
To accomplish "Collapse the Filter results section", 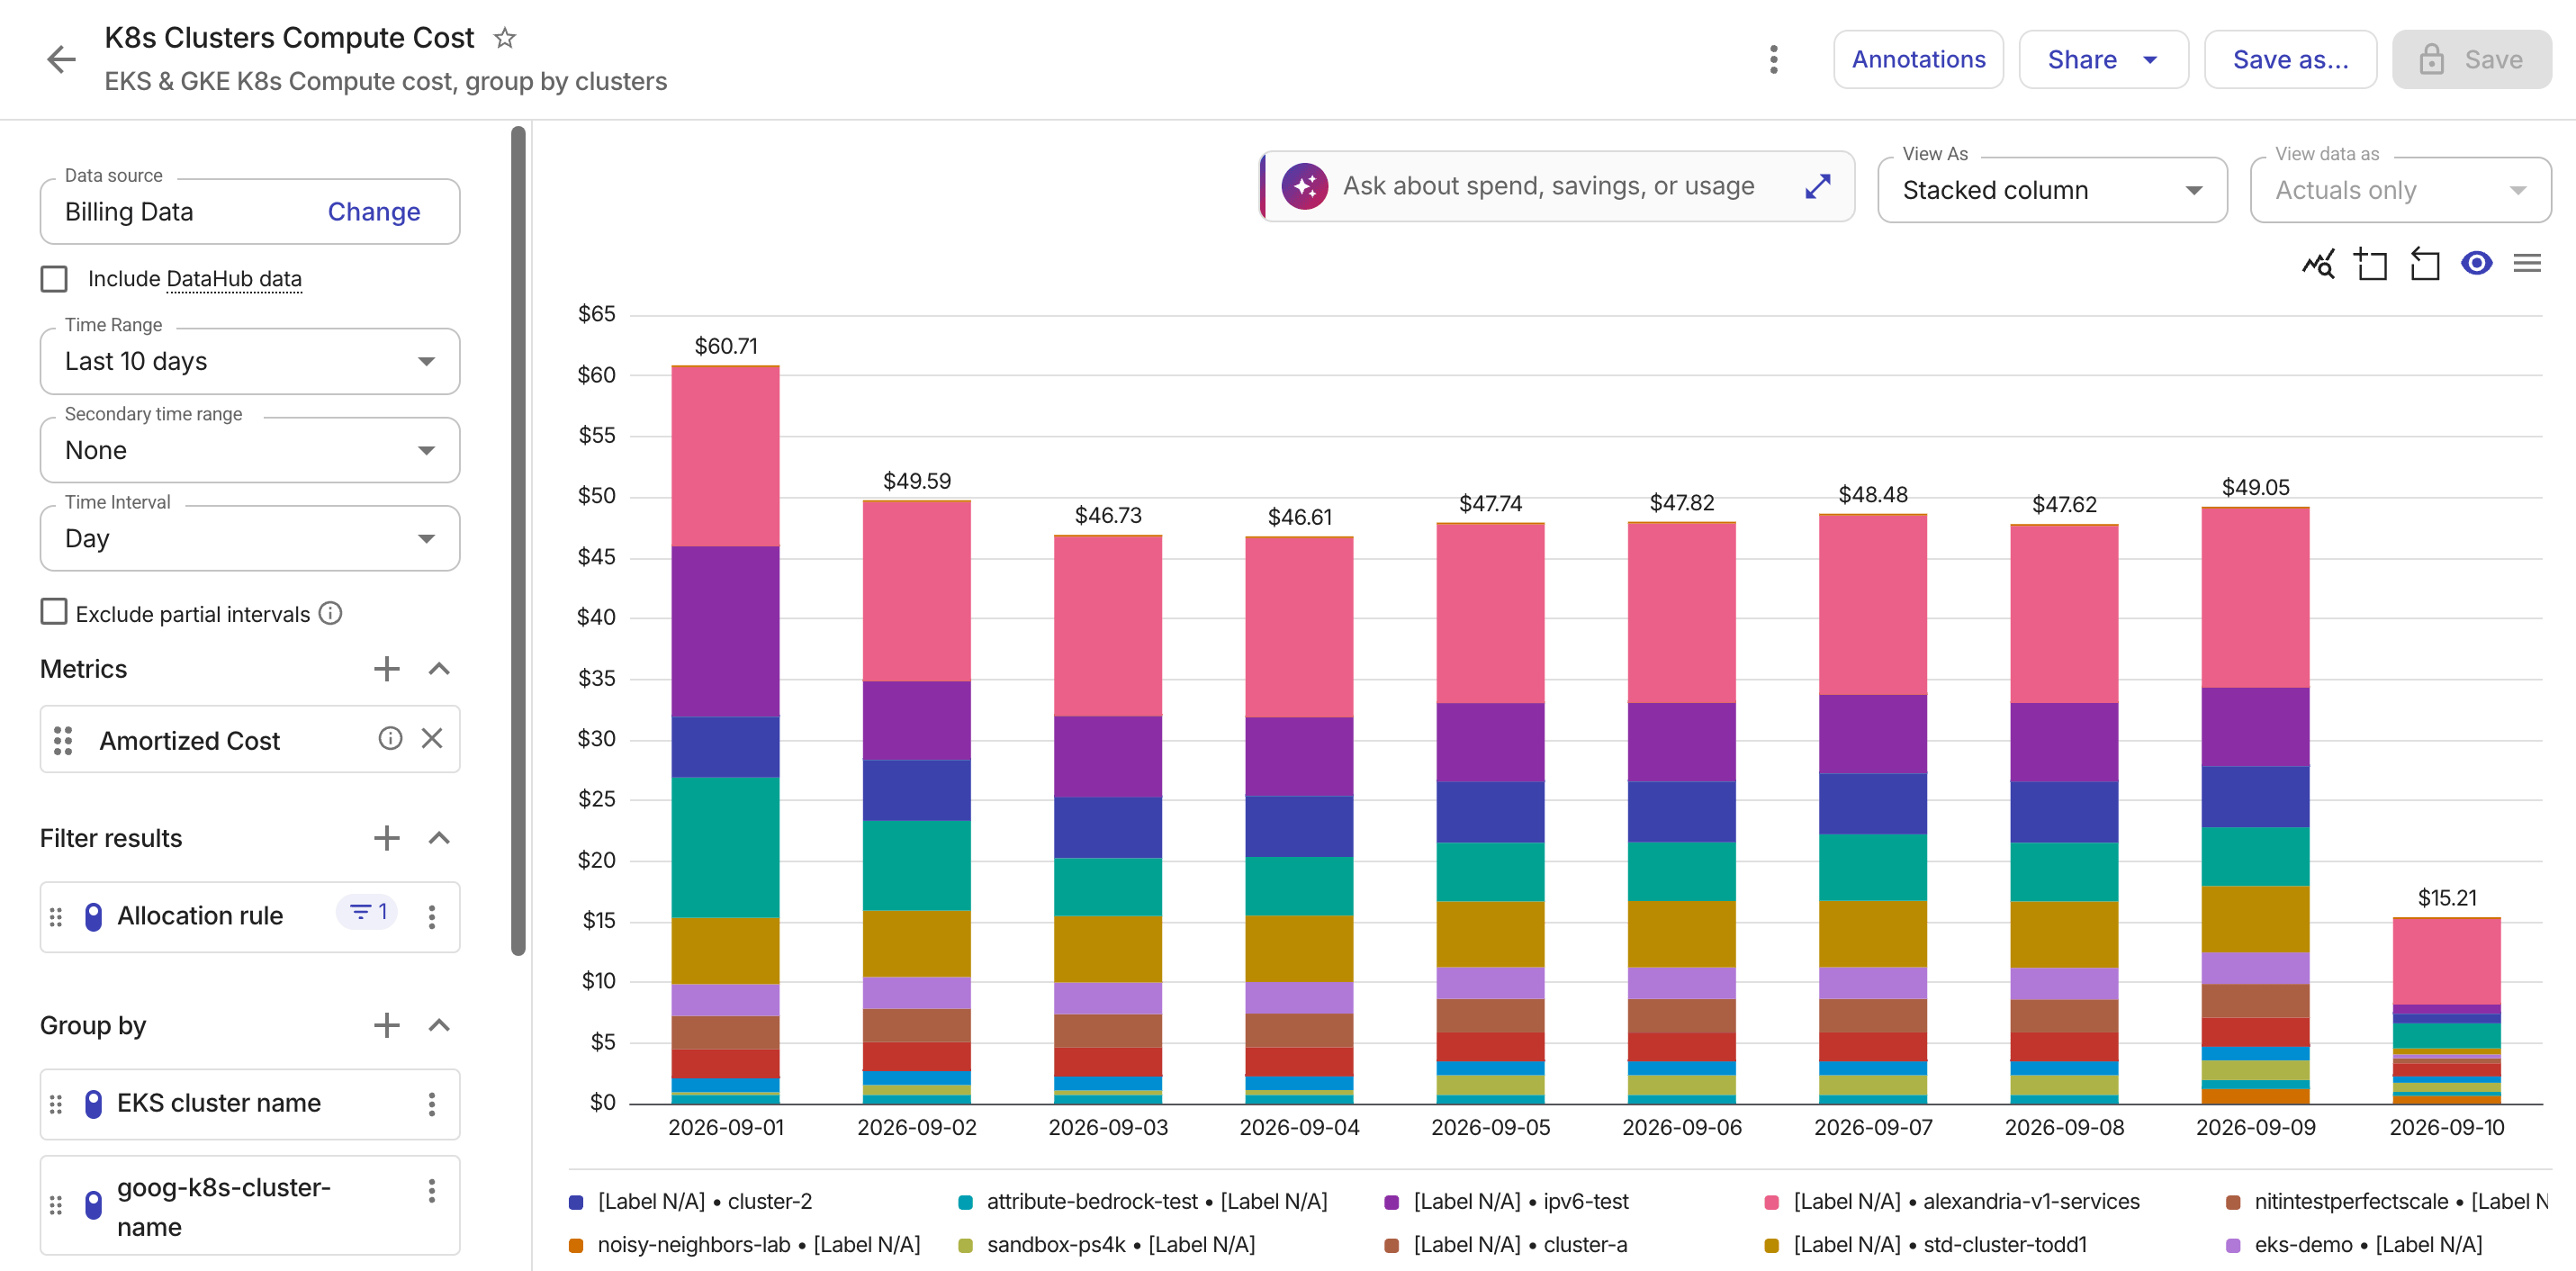I will pyautogui.click(x=439, y=838).
